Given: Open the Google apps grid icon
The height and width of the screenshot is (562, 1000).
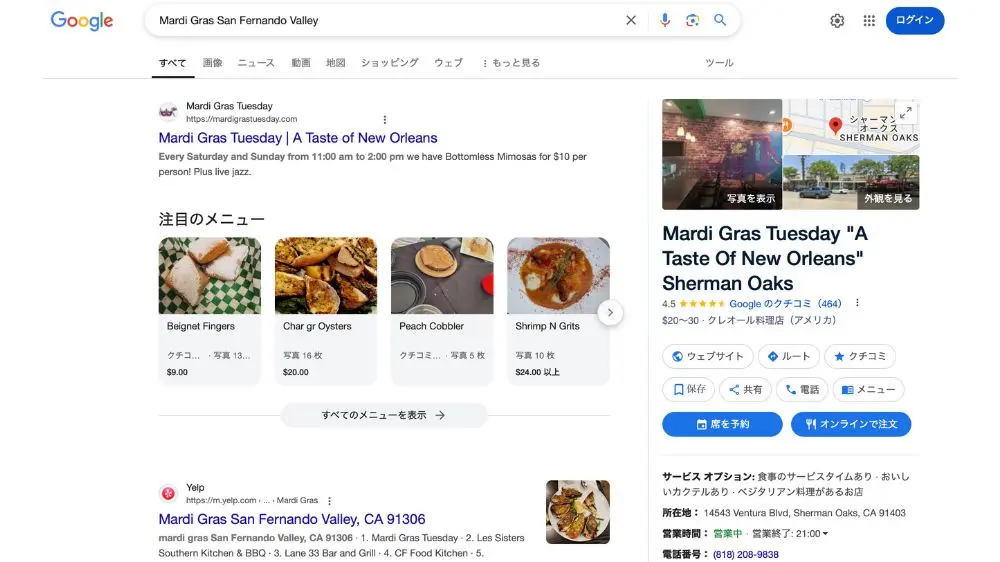Looking at the screenshot, I should (x=869, y=21).
